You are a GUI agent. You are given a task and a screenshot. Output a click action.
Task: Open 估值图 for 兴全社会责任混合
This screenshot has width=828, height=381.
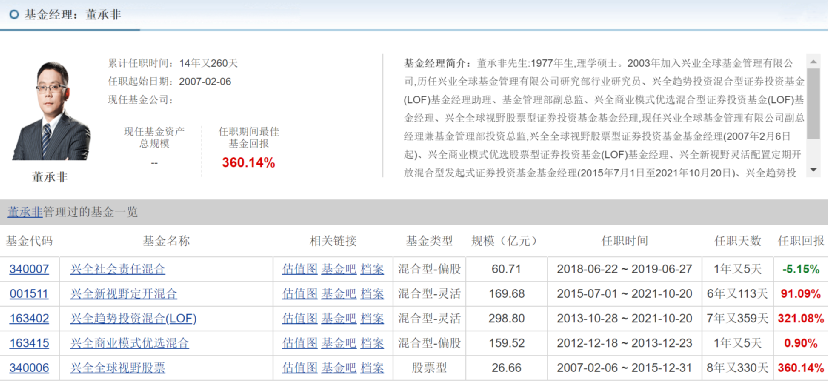click(x=299, y=269)
